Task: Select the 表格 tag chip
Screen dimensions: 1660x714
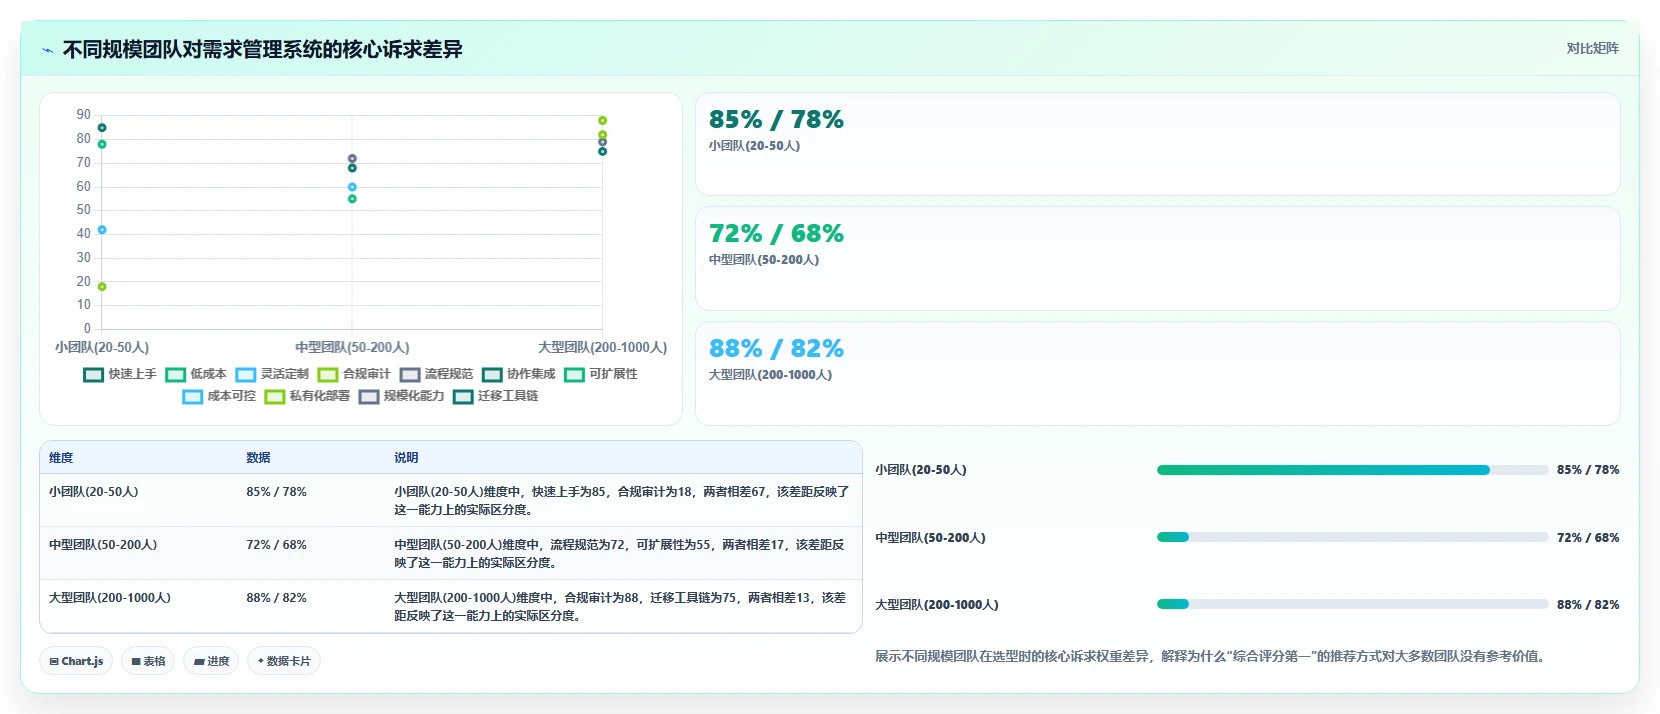Action: click(x=148, y=661)
